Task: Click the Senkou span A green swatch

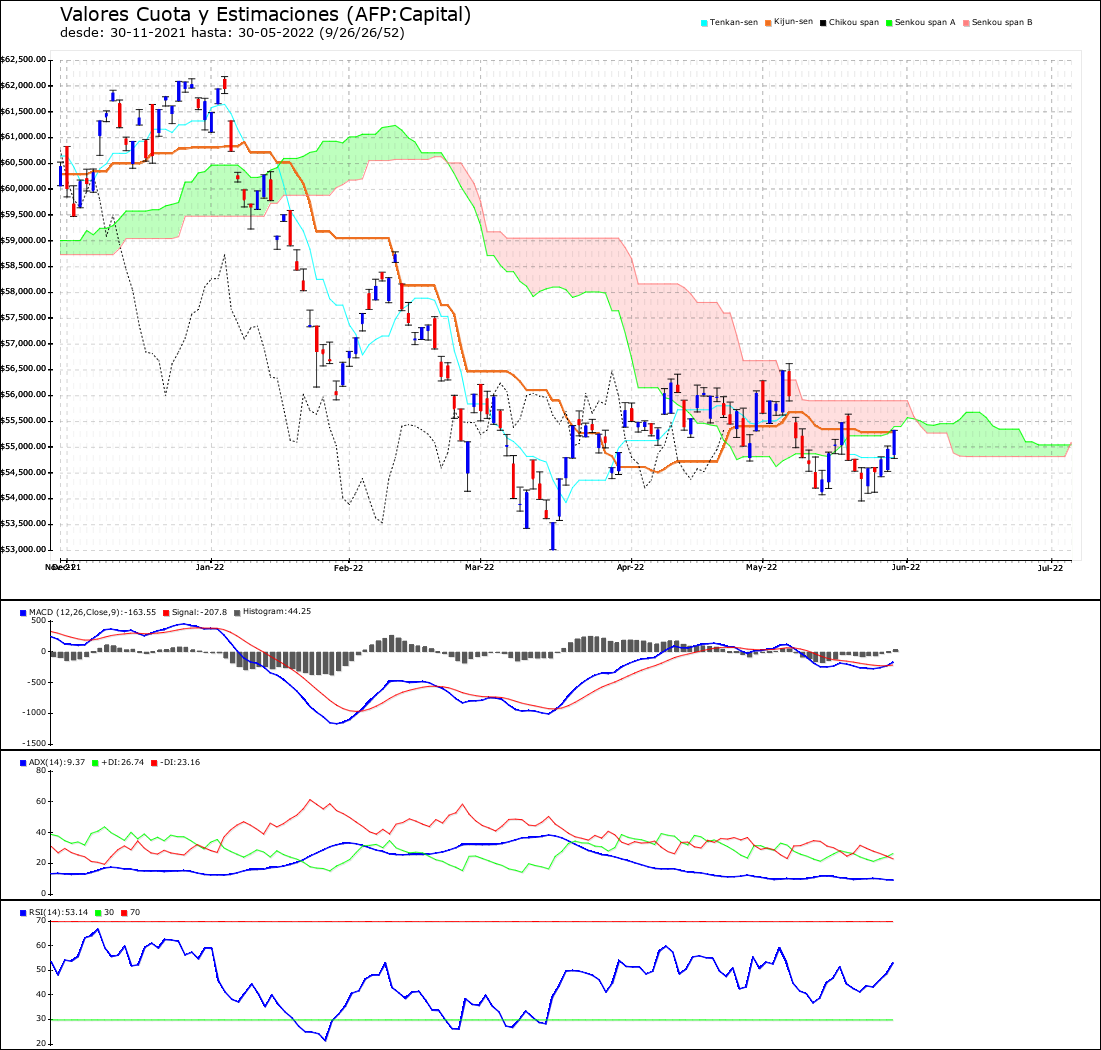Action: tap(889, 23)
